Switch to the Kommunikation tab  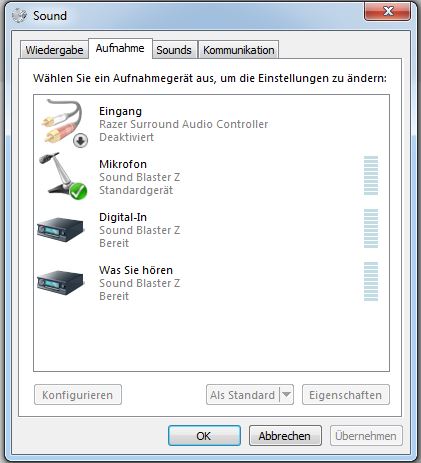pyautogui.click(x=239, y=50)
